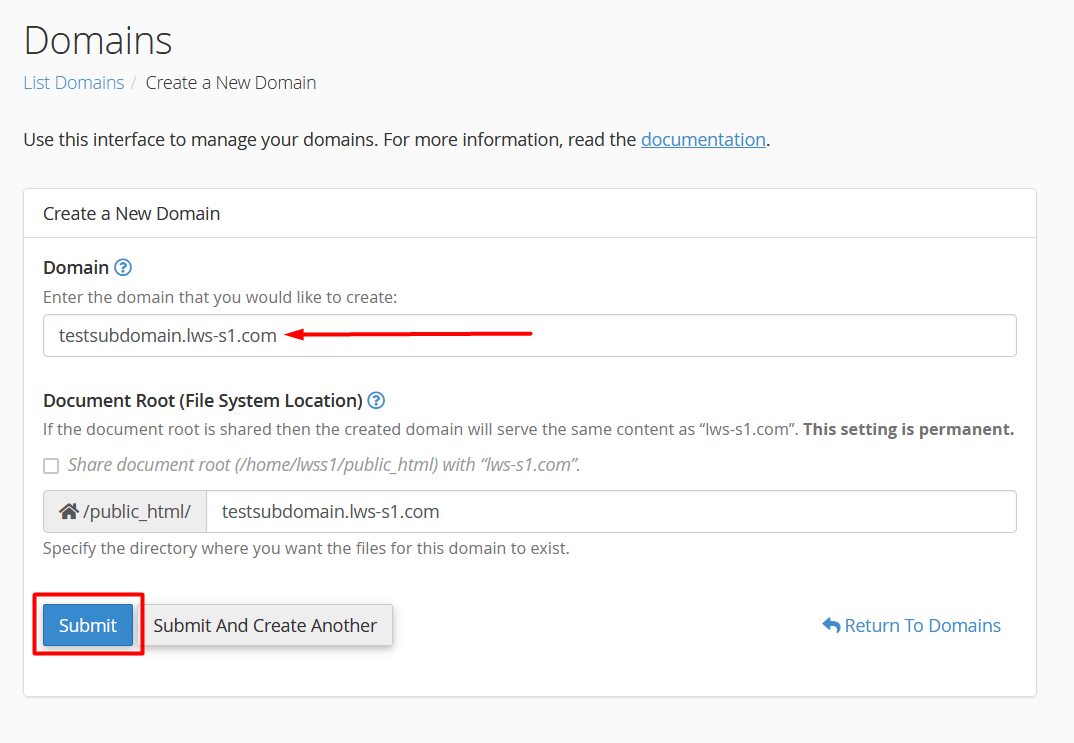Click the arrow icon beside Return To Domains
Viewport: 1074px width, 743px height.
coord(831,625)
